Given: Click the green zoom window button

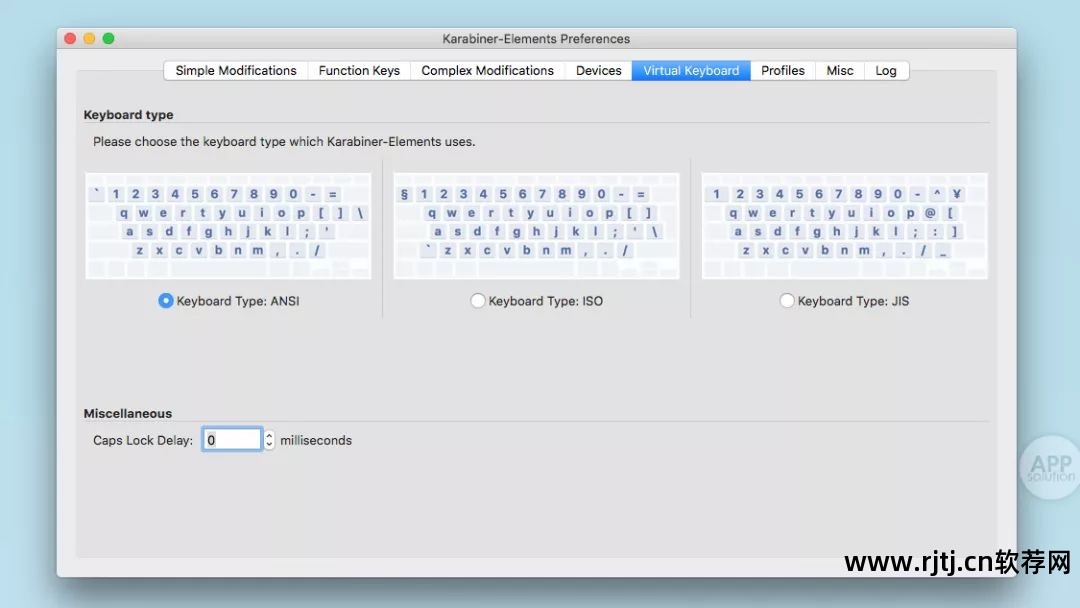Looking at the screenshot, I should 108,39.
